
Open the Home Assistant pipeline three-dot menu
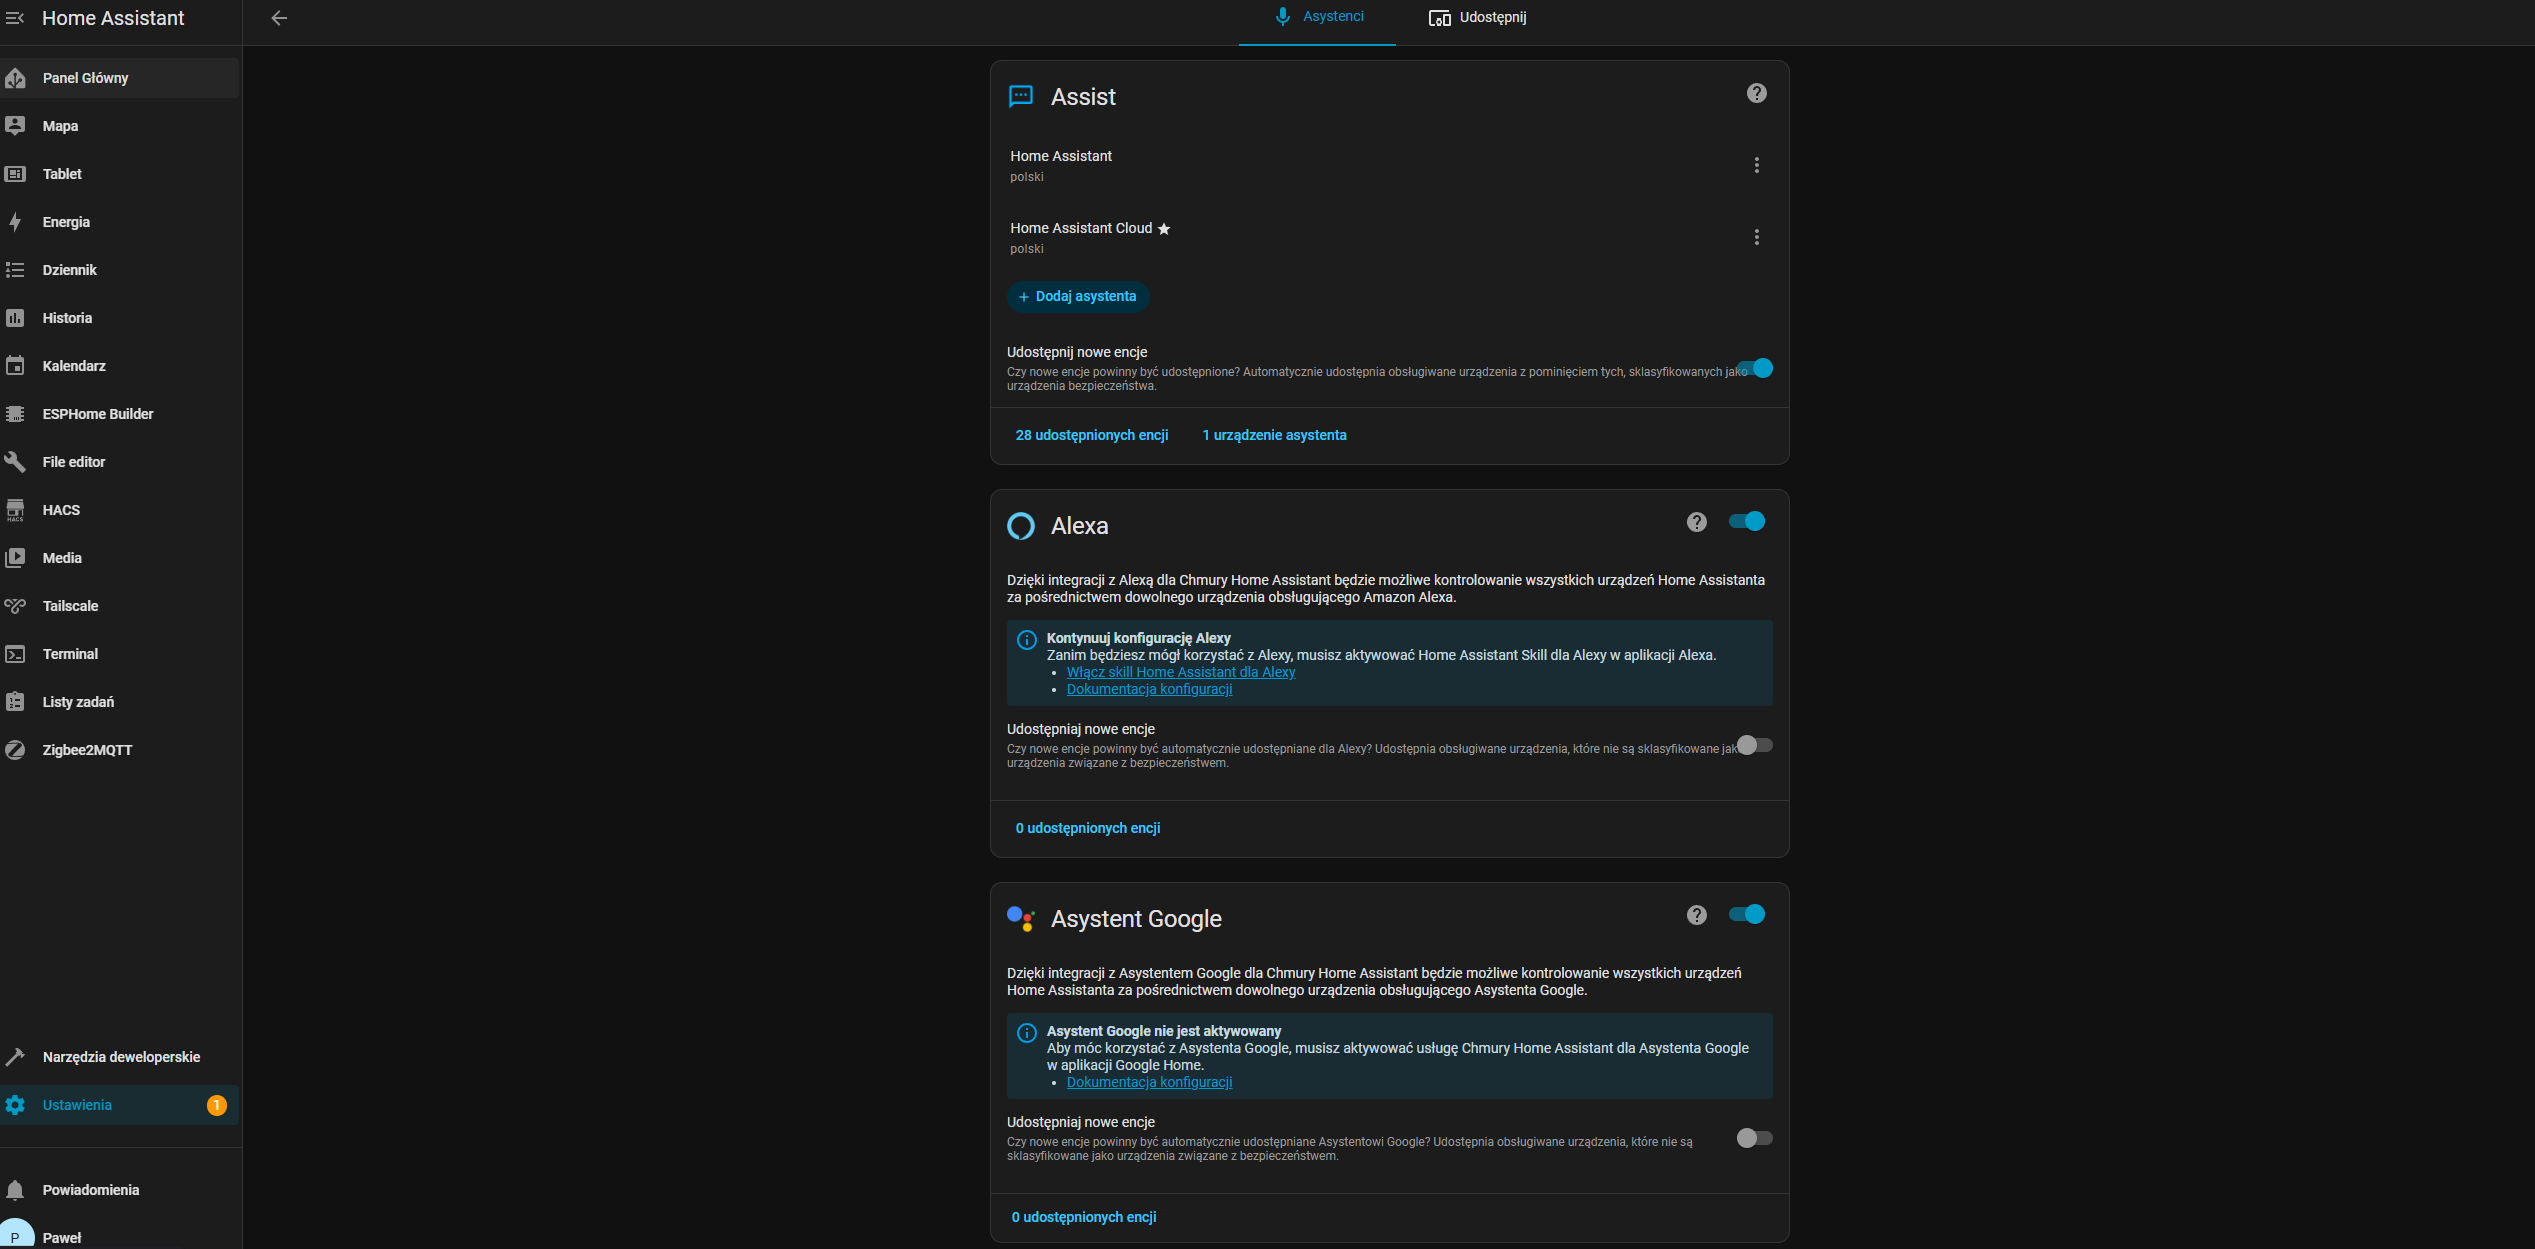(1756, 165)
